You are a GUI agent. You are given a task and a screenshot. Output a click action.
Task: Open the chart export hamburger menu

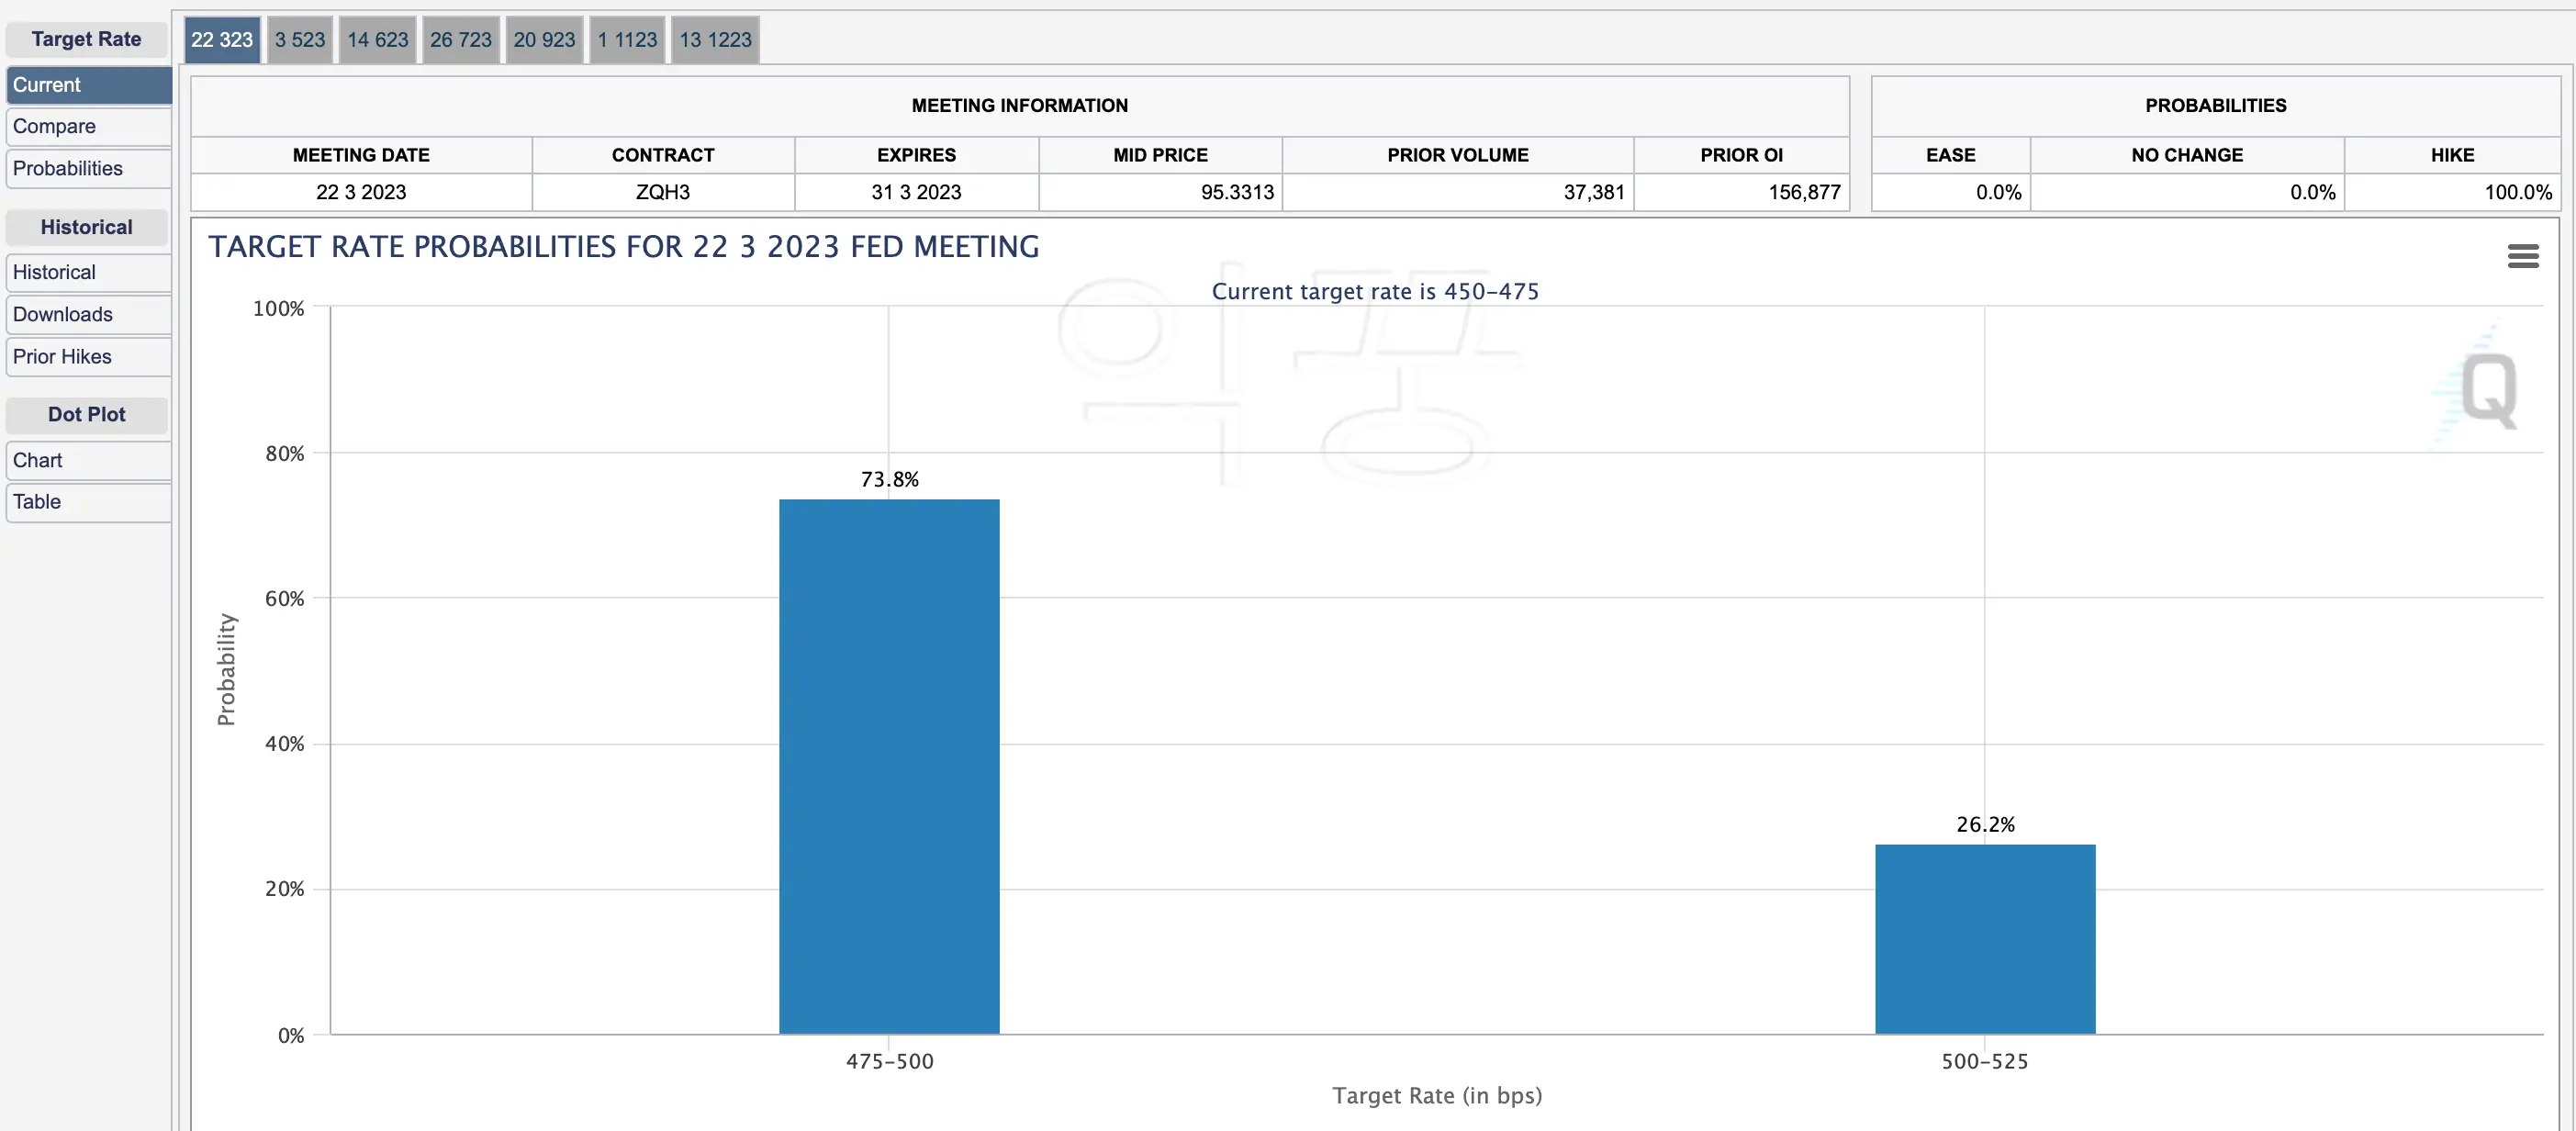pyautogui.click(x=2523, y=255)
